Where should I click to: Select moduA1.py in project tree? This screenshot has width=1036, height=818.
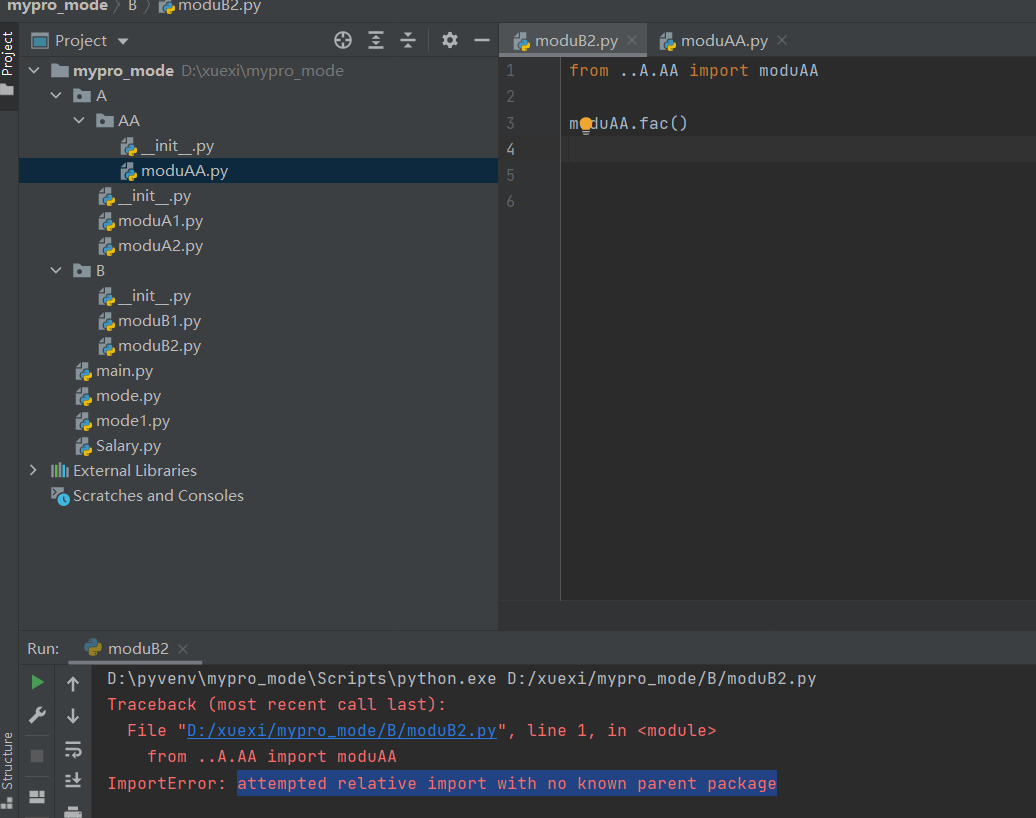click(x=161, y=221)
